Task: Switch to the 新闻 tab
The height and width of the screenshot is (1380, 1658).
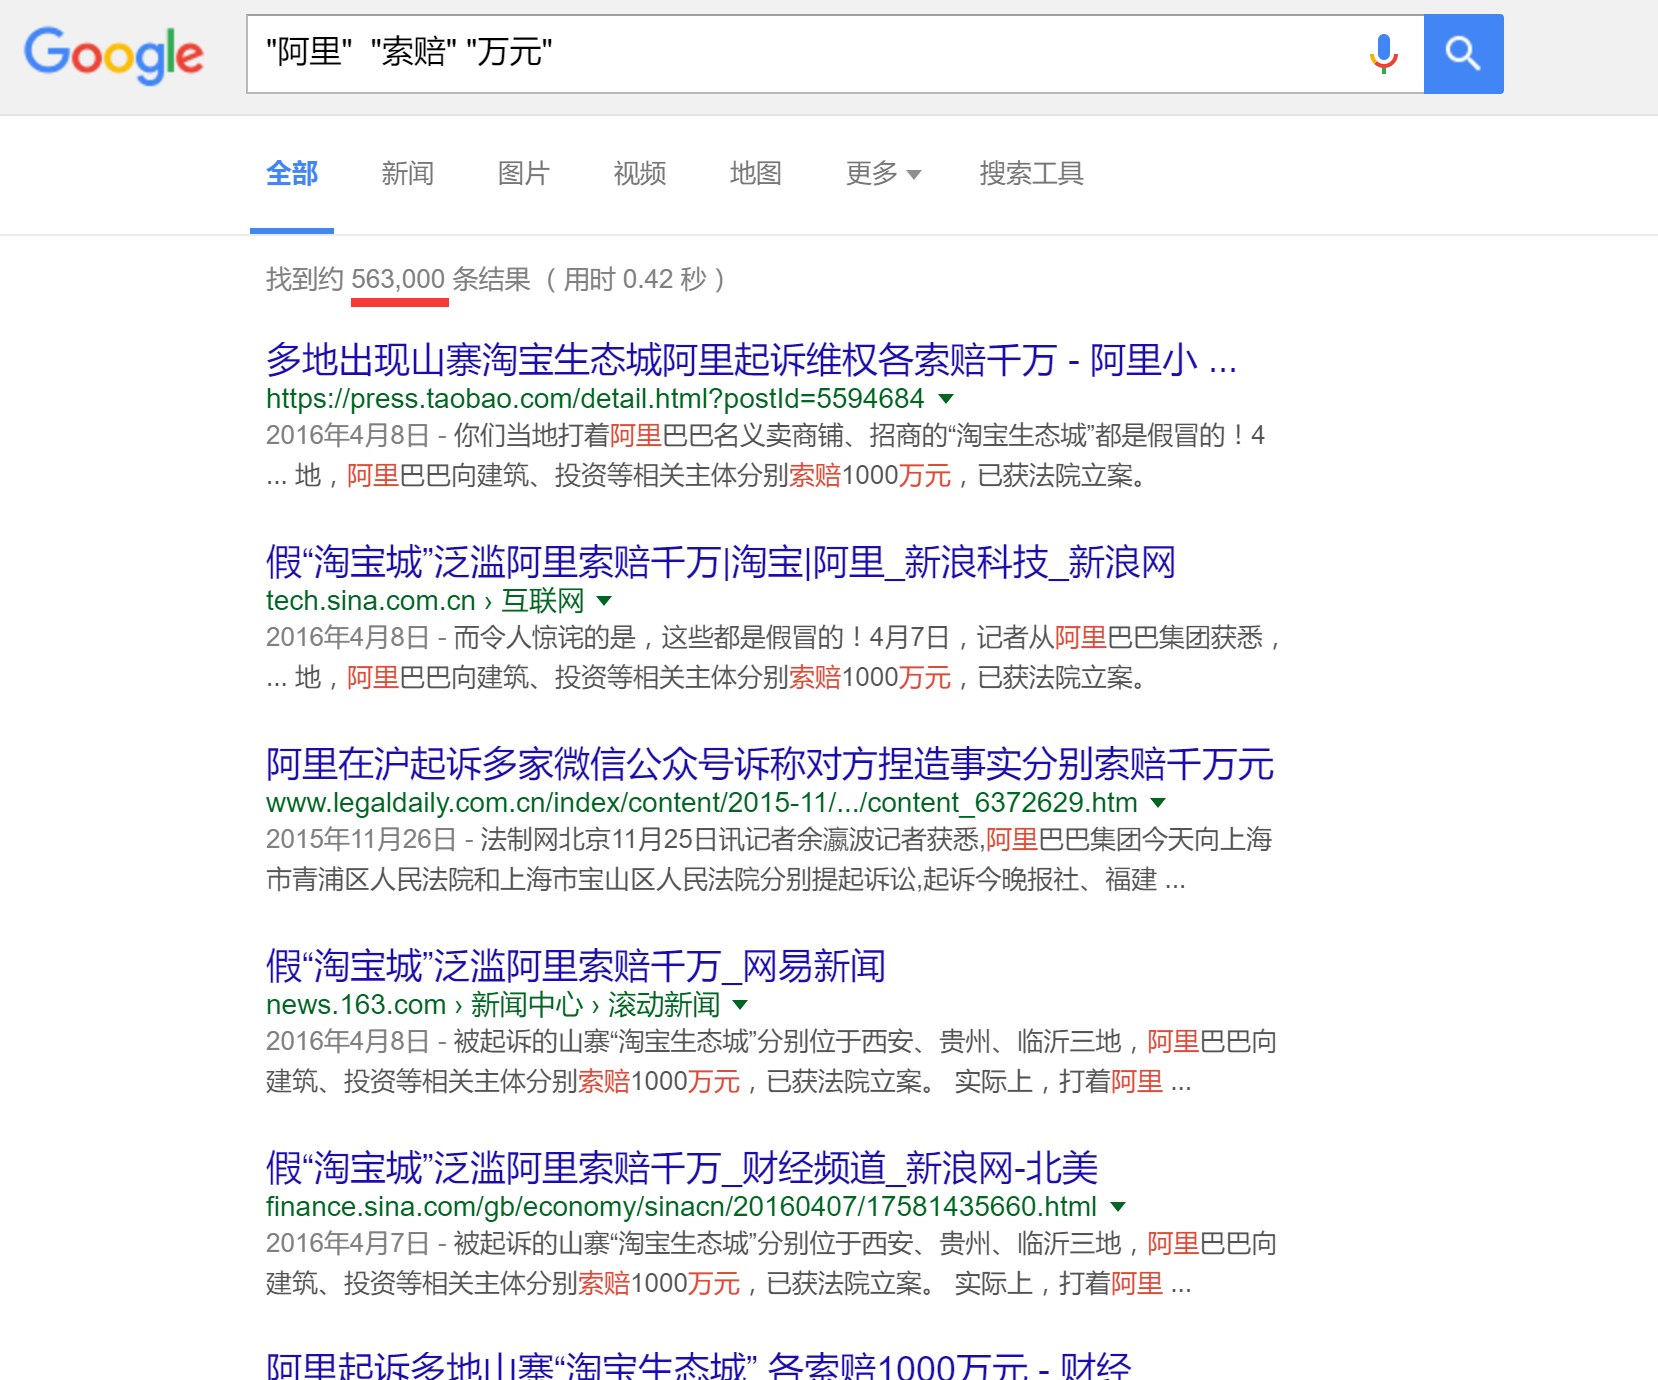Action: point(407,174)
